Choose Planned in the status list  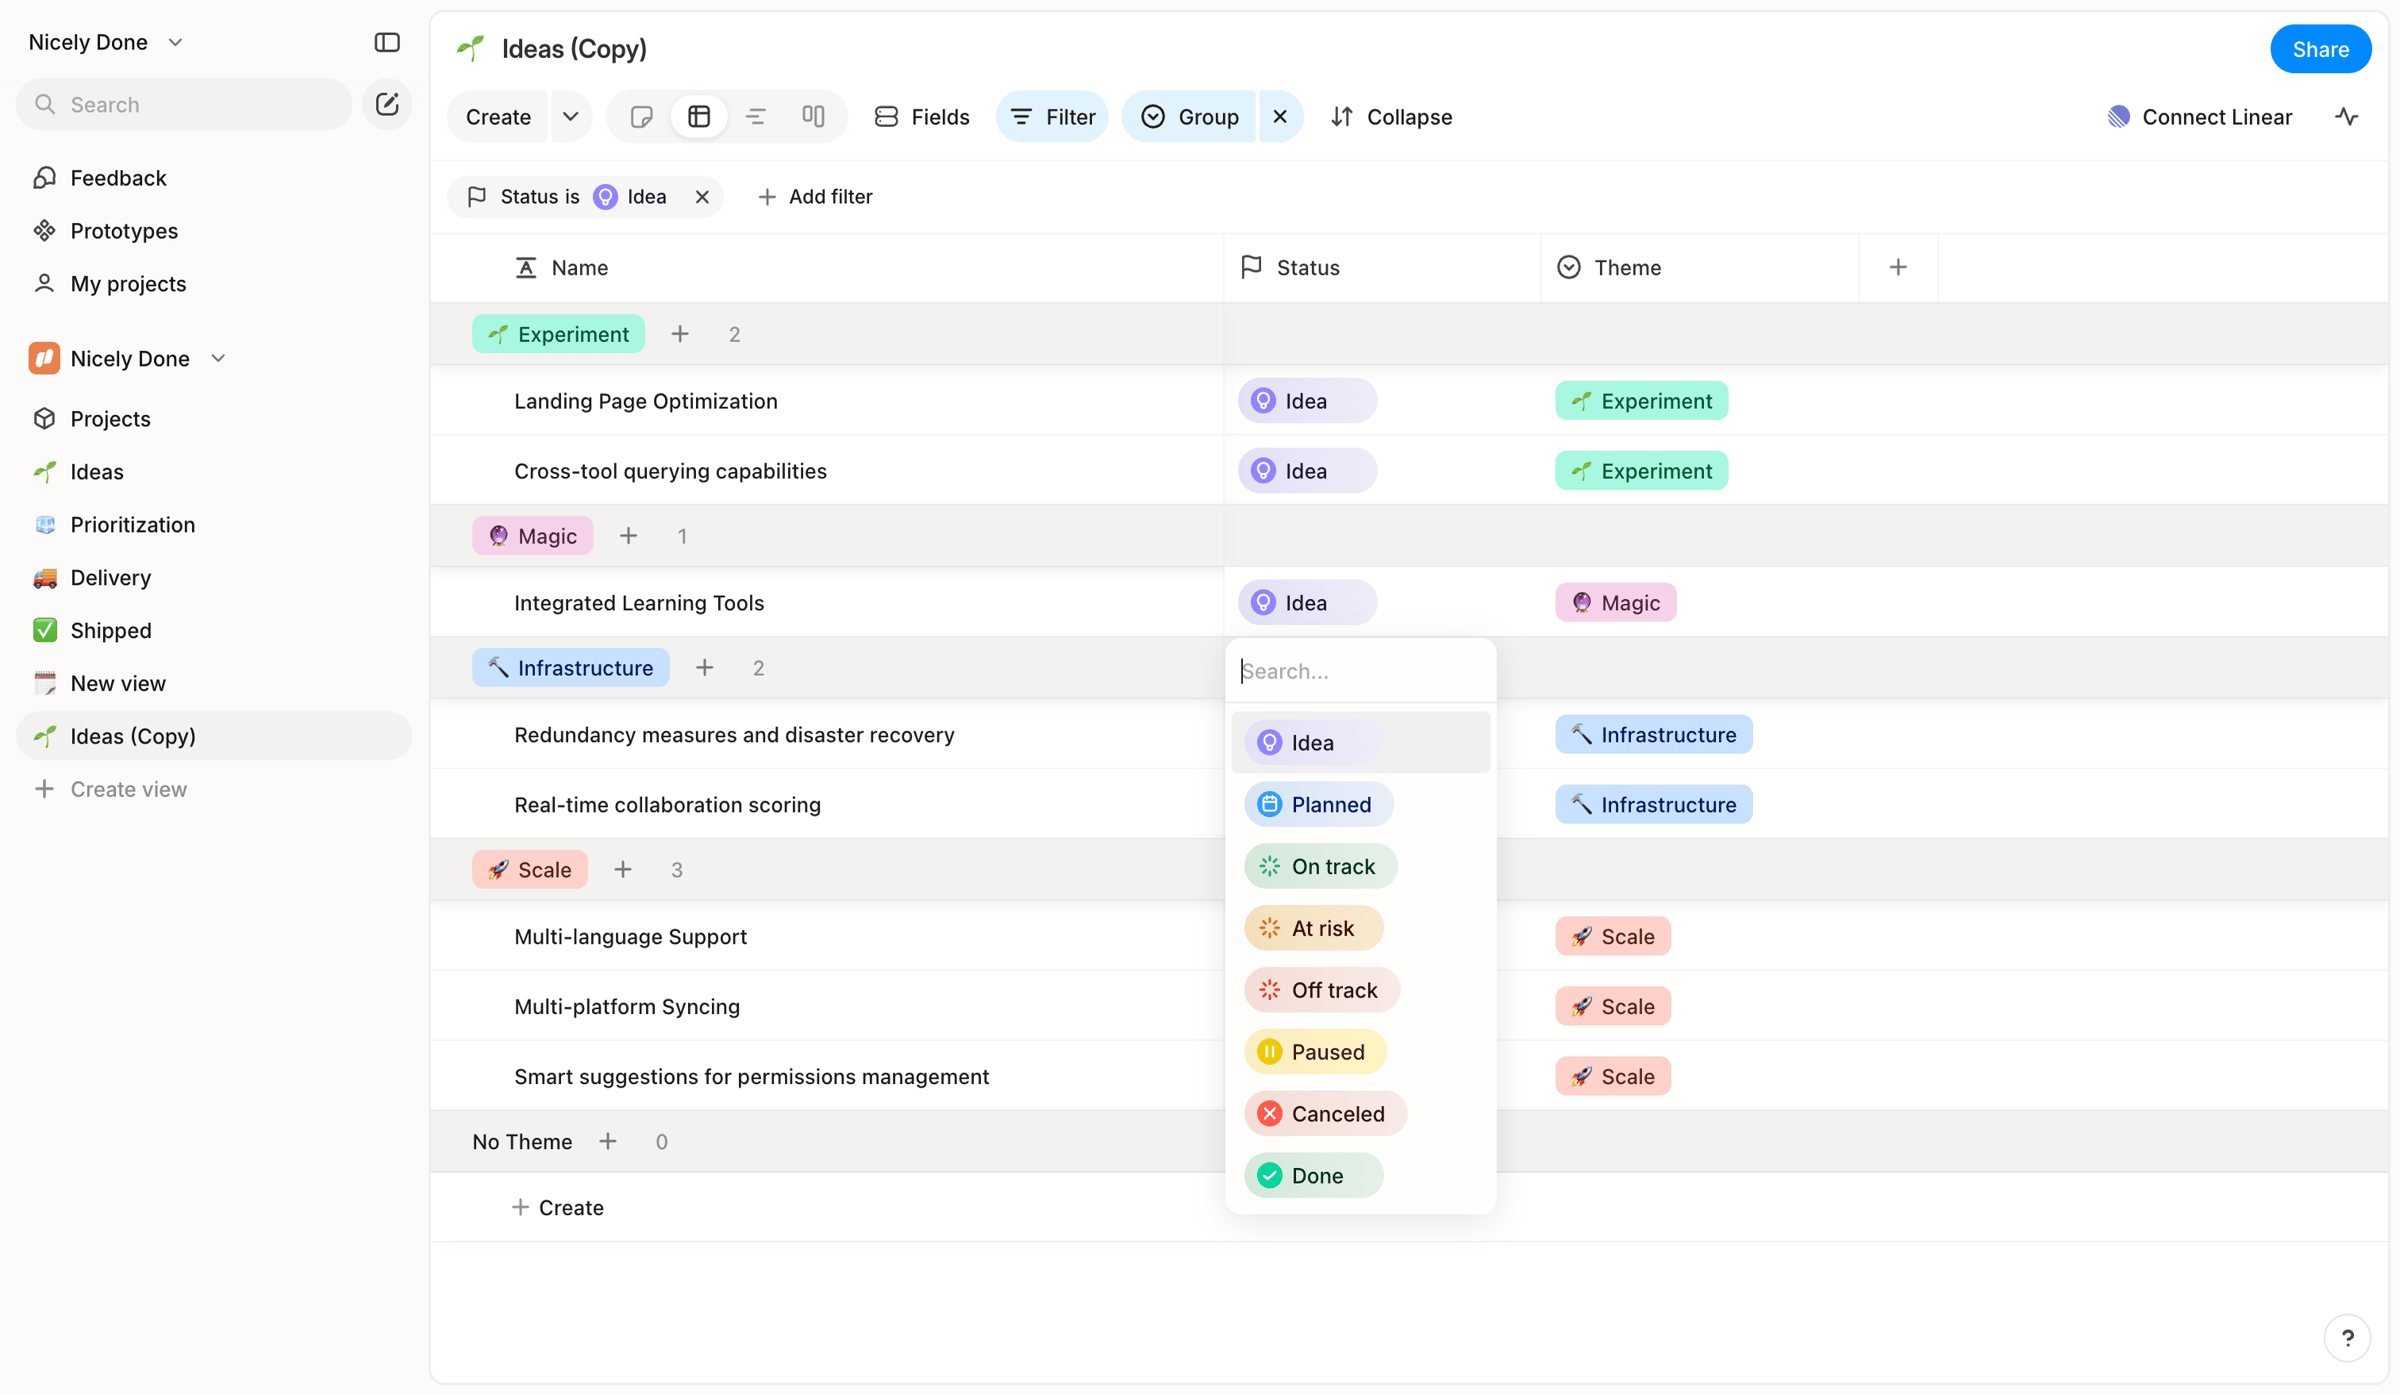coord(1318,805)
